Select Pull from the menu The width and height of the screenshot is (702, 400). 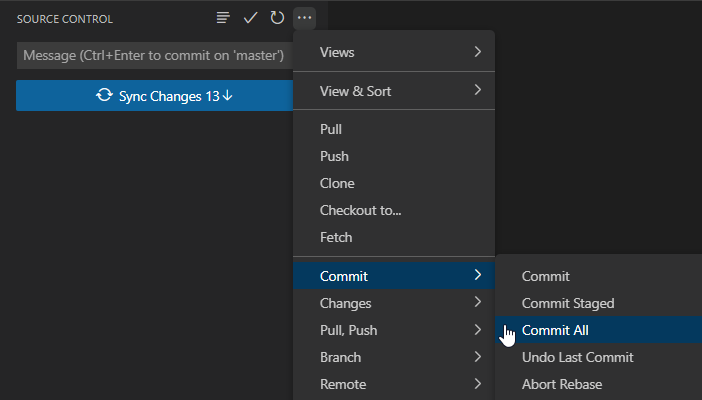pos(331,129)
